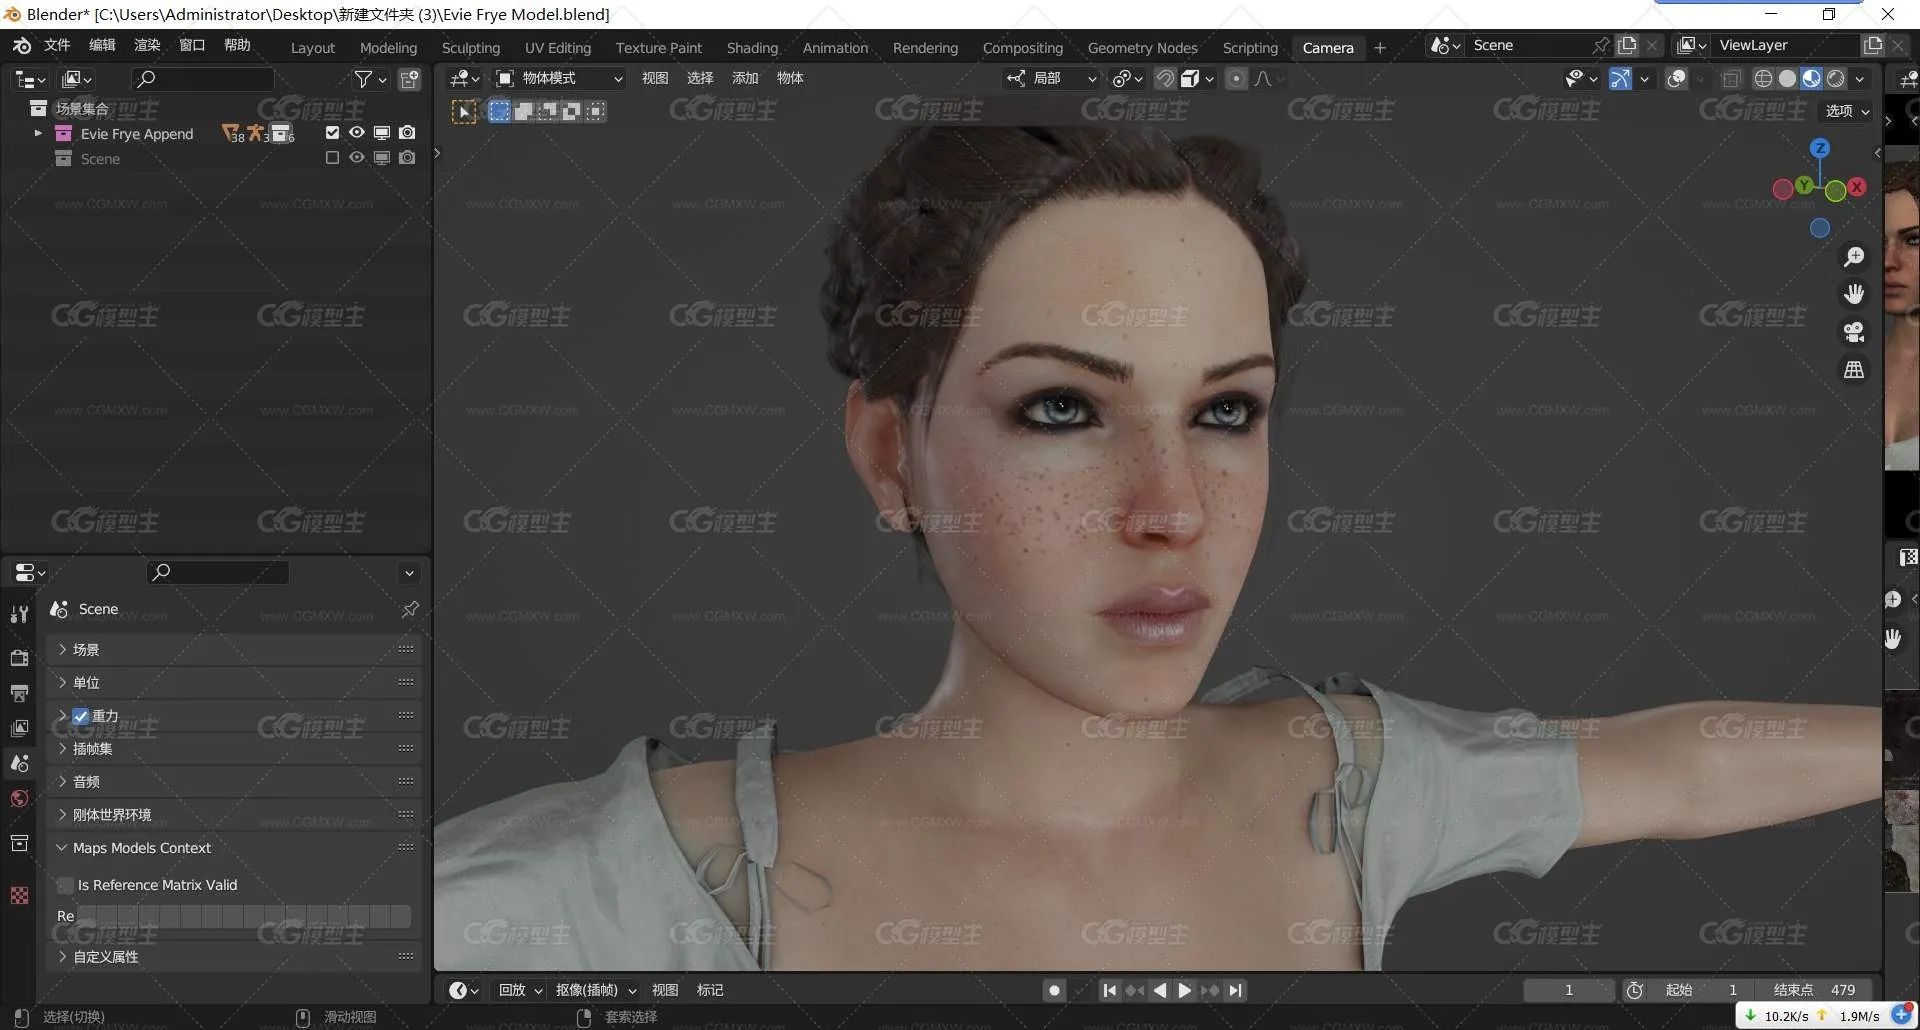Click 标记 marker menu in timeline
The image size is (1920, 1030).
[x=710, y=990]
